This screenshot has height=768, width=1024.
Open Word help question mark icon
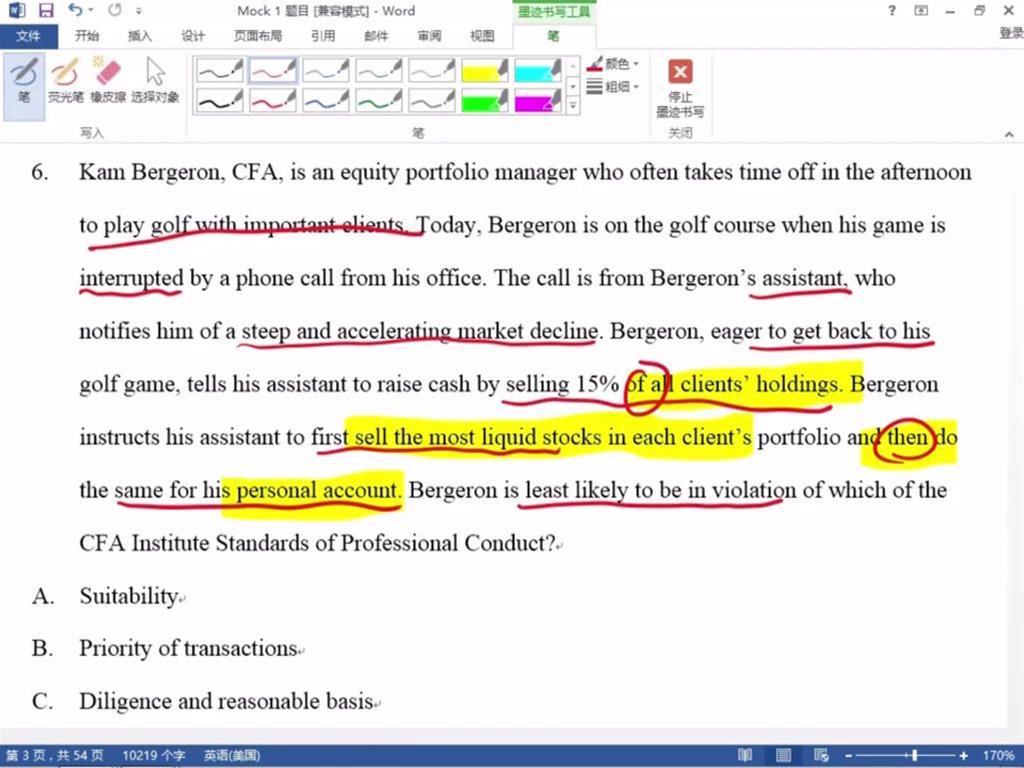pyautogui.click(x=891, y=11)
